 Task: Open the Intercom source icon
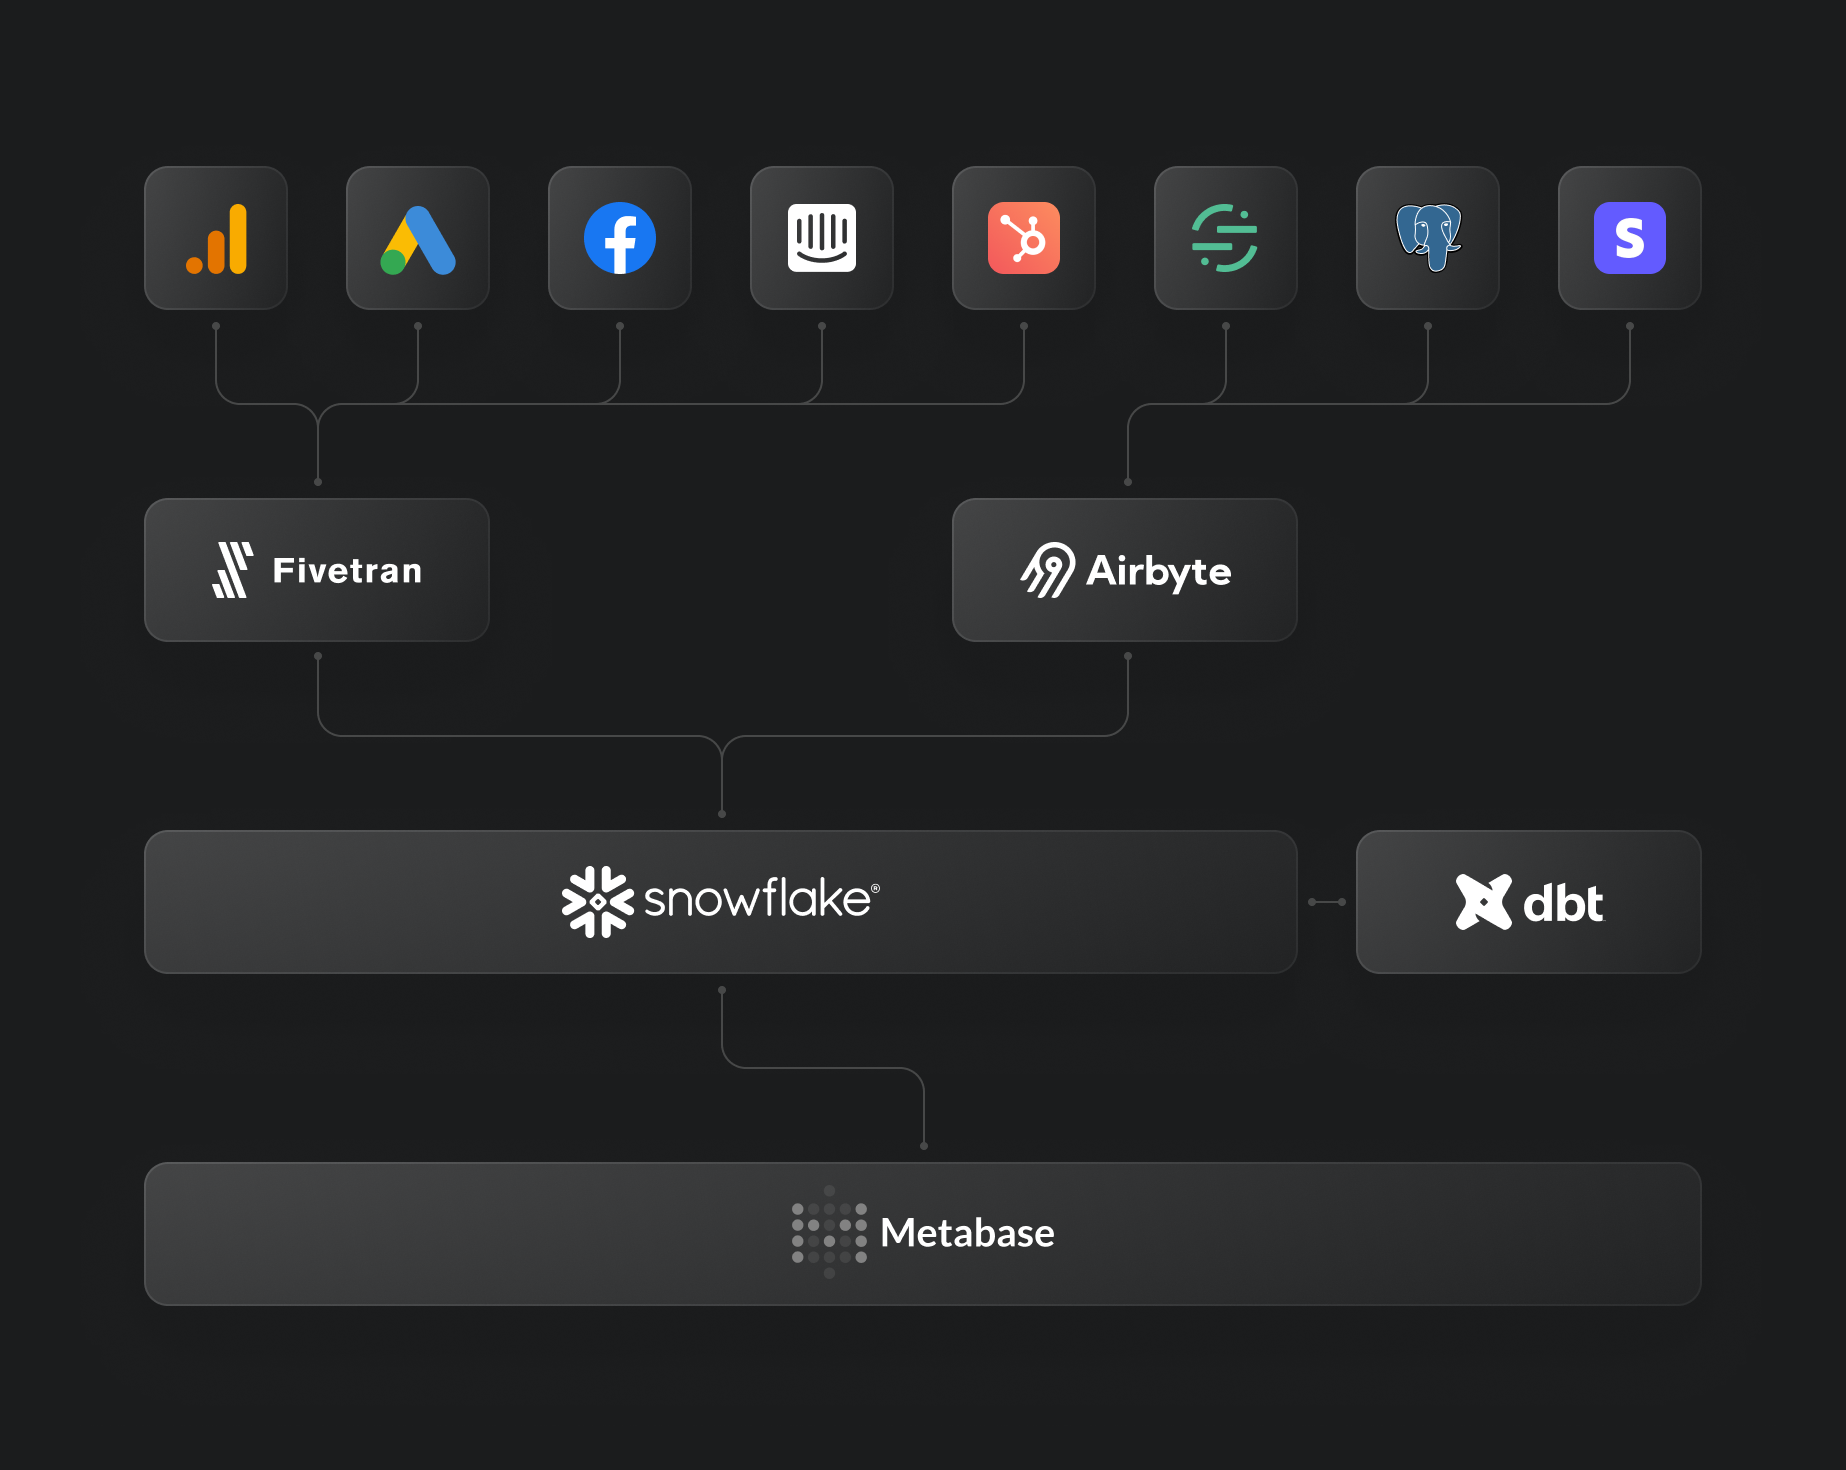pyautogui.click(x=822, y=239)
